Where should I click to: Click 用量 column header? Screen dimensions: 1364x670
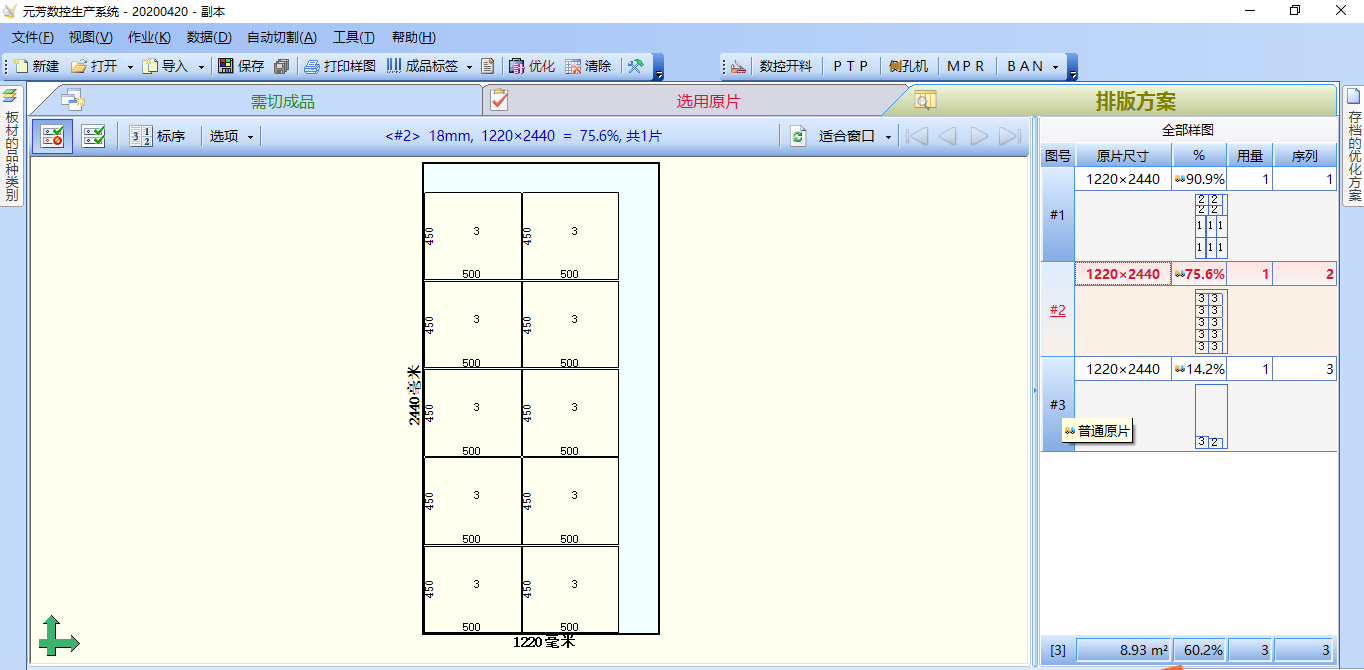point(1250,156)
